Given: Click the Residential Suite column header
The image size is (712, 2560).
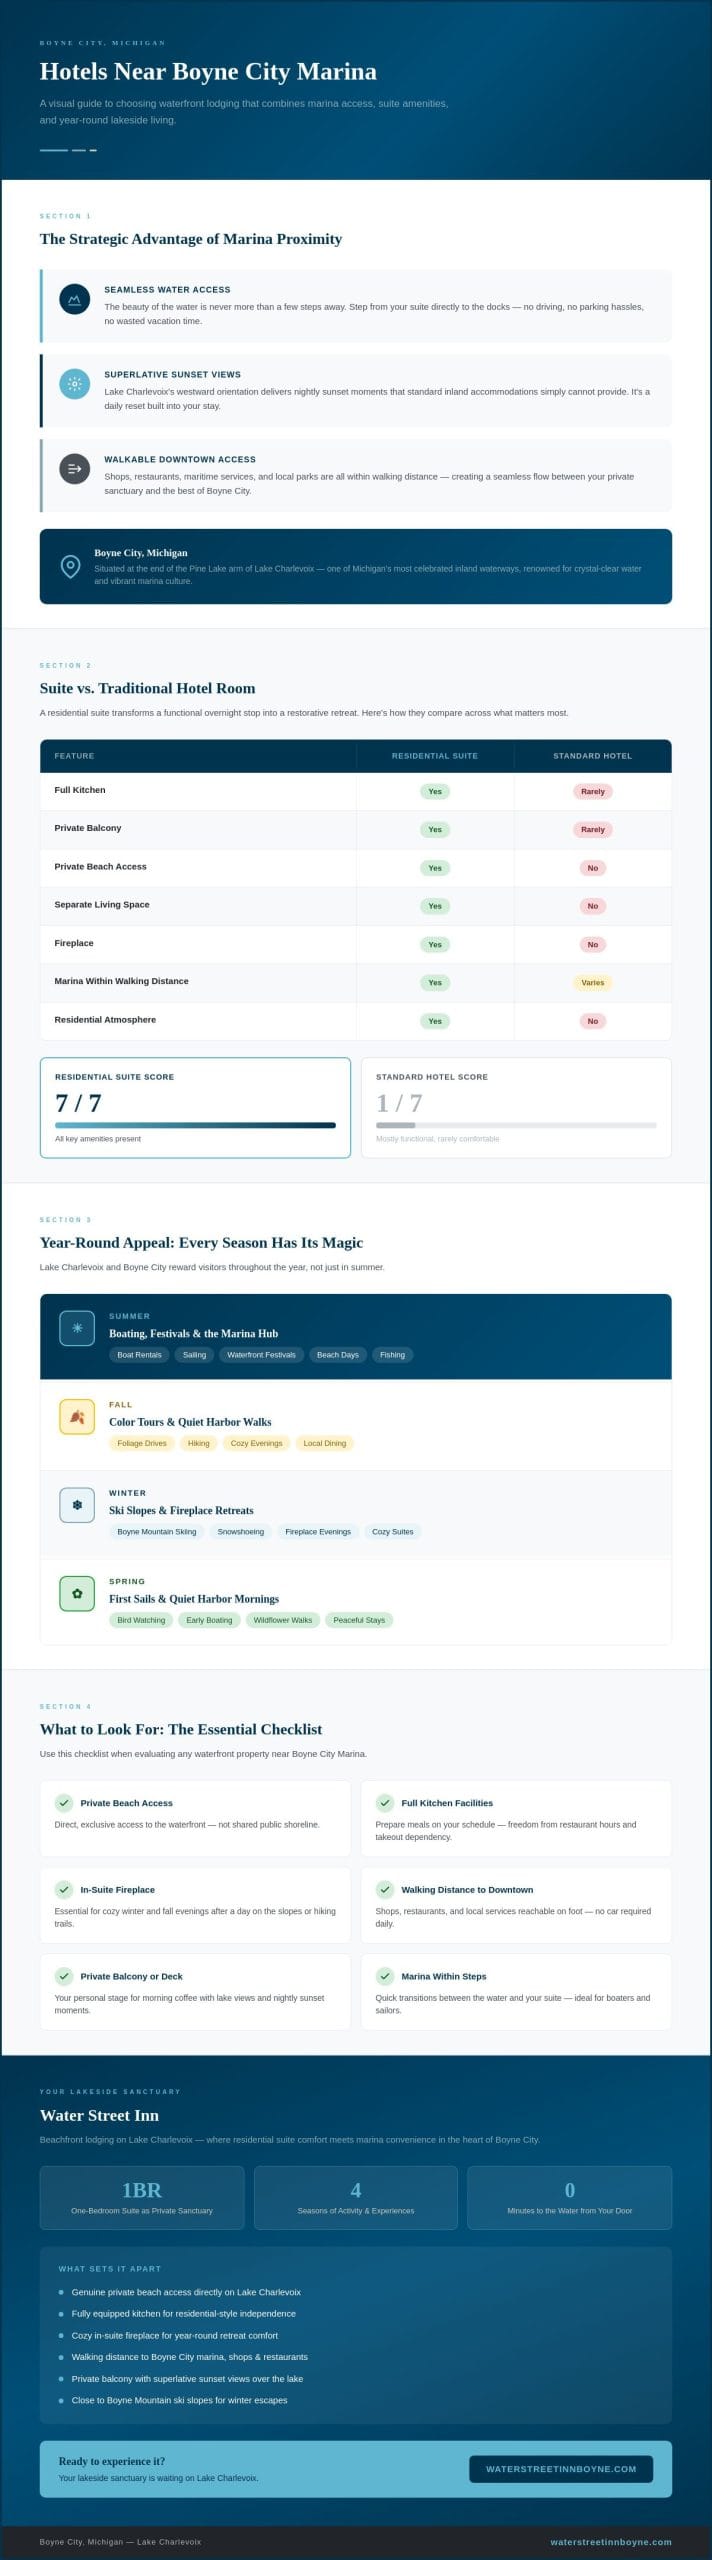Looking at the screenshot, I should pyautogui.click(x=435, y=756).
